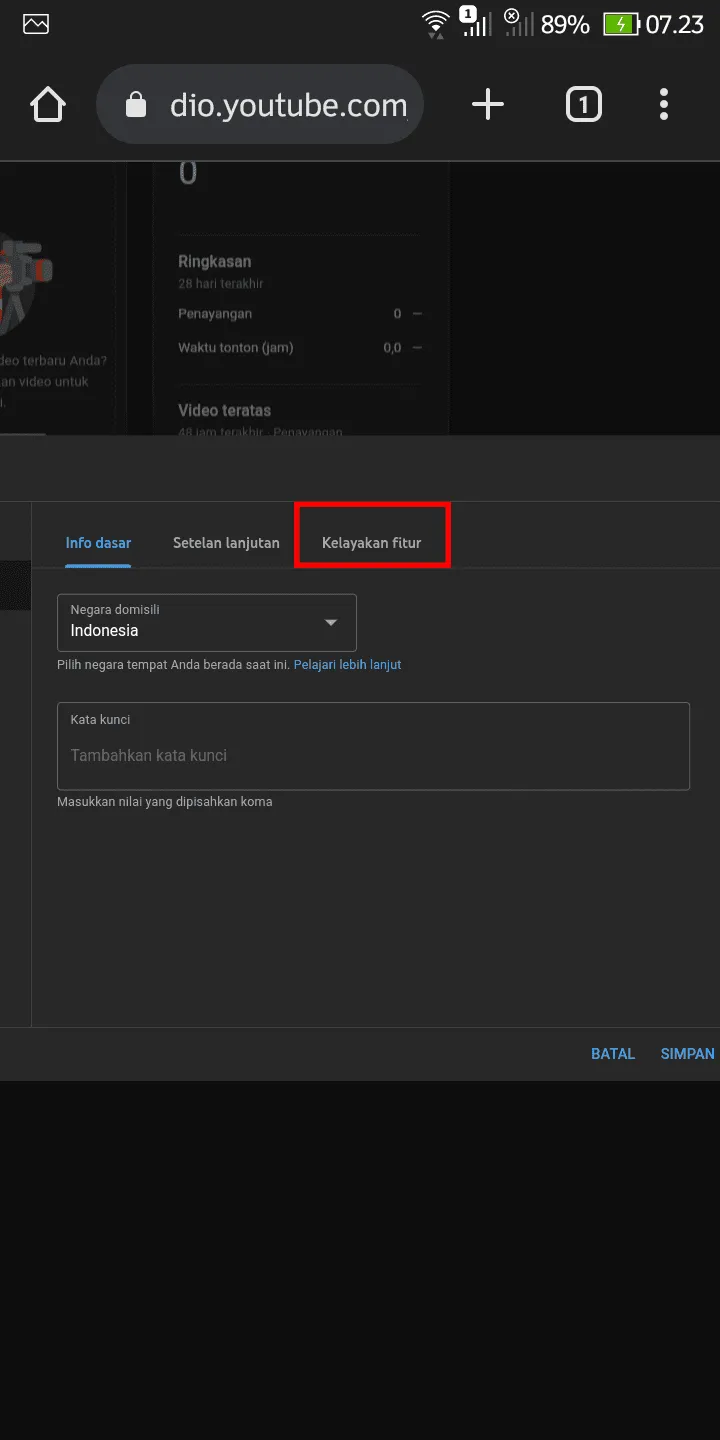Tap the Wi-Fi status icon
The image size is (720, 1440).
click(x=436, y=24)
